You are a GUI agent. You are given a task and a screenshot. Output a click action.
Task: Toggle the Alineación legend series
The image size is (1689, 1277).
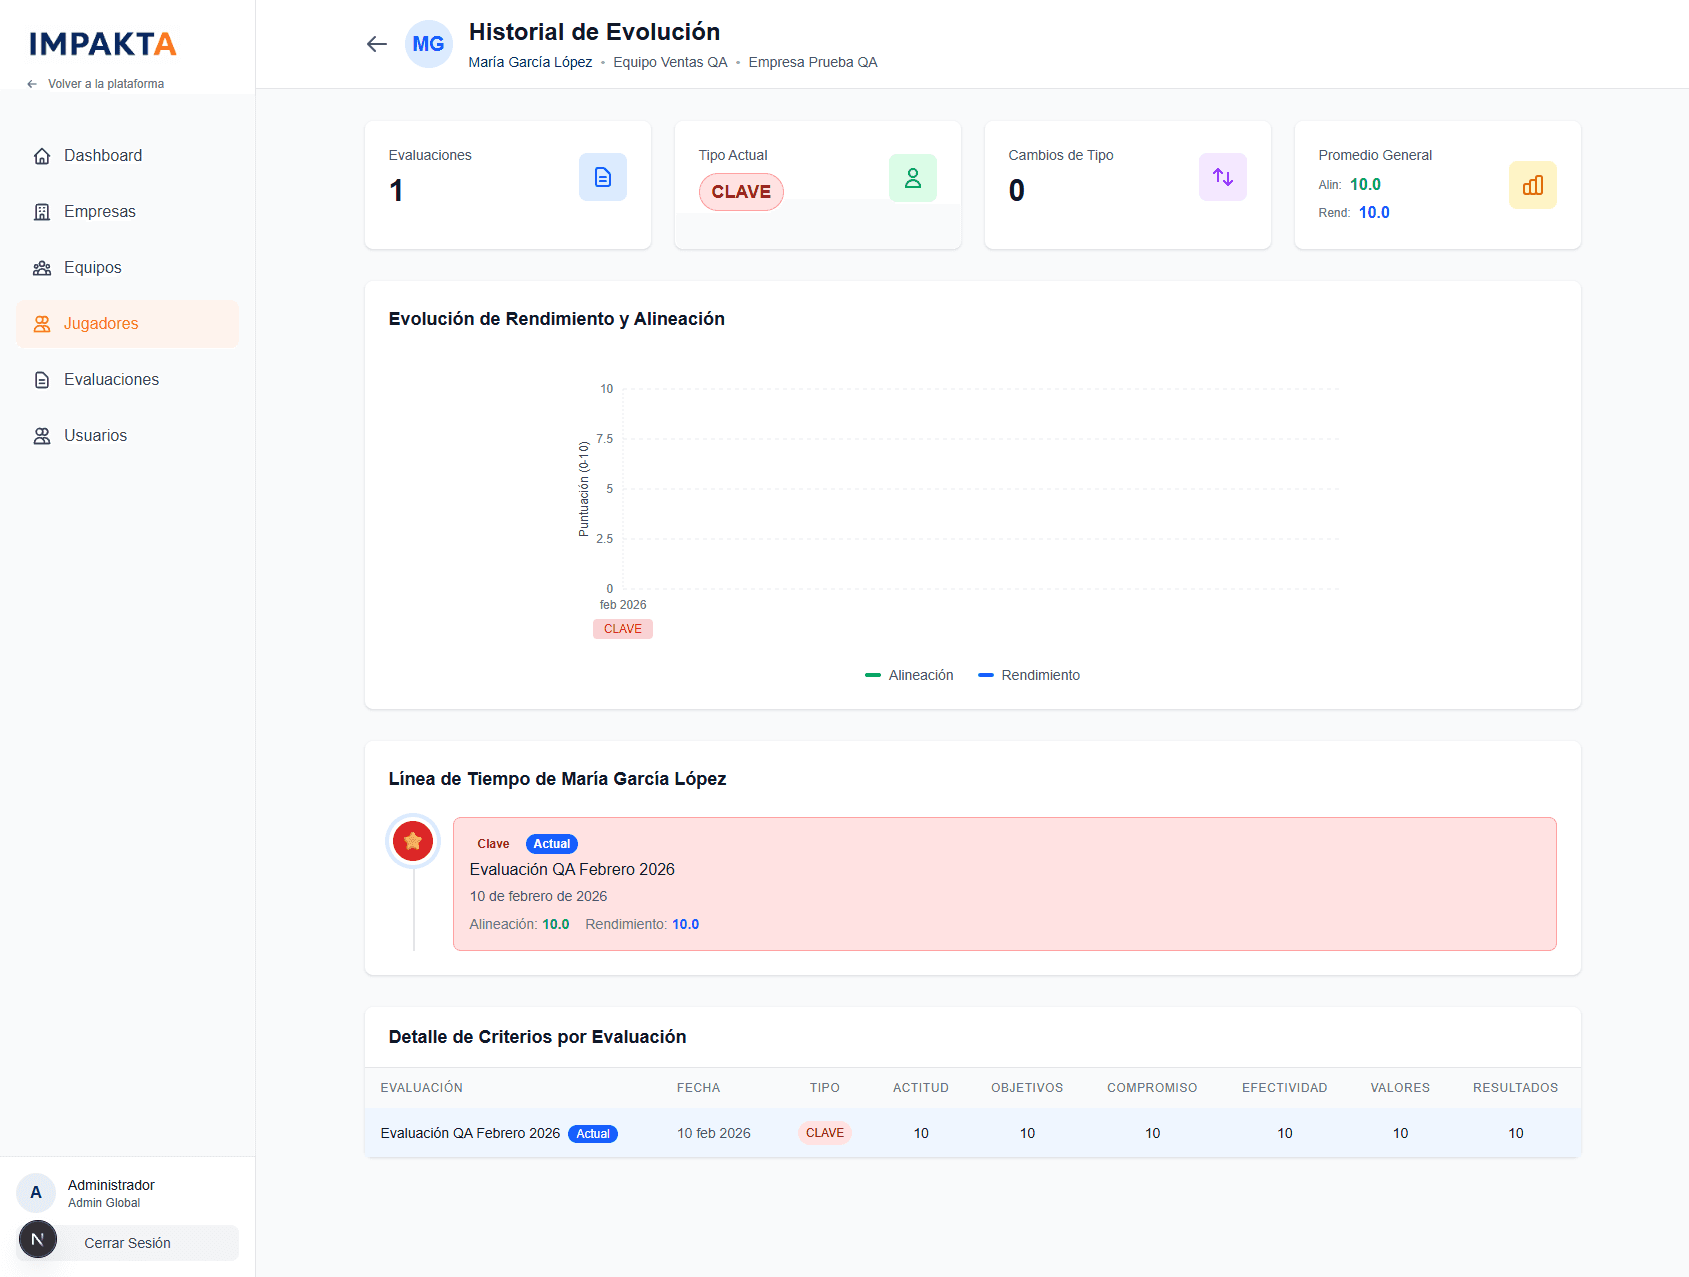click(910, 675)
